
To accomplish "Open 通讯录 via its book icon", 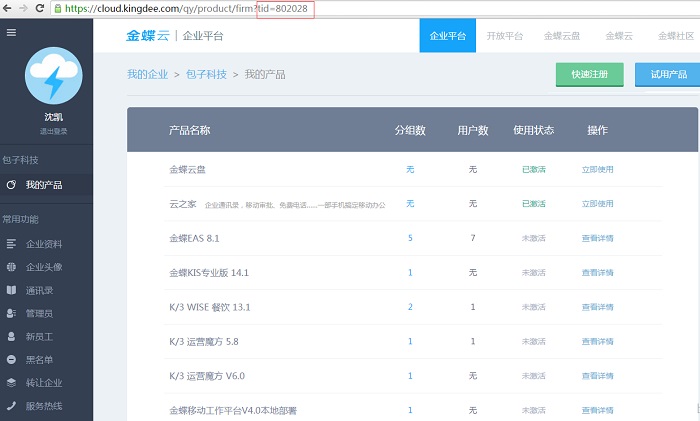I will tap(11, 290).
